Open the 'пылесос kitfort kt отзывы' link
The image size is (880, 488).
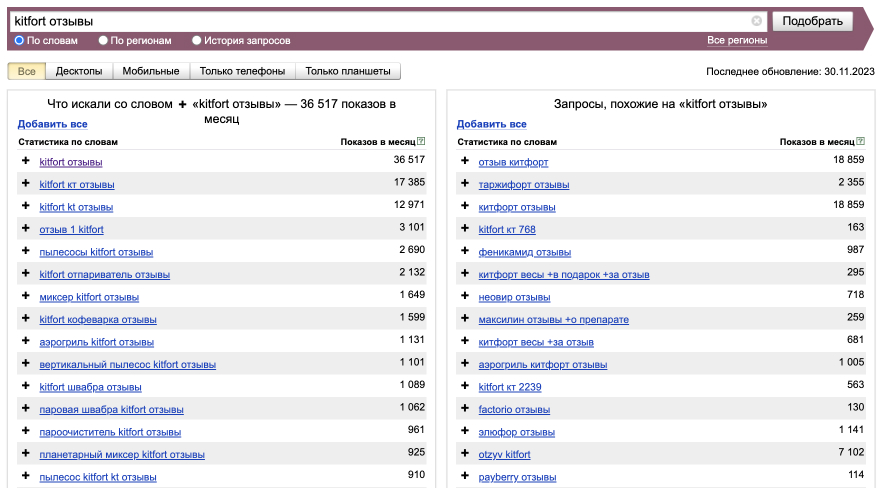[98, 477]
